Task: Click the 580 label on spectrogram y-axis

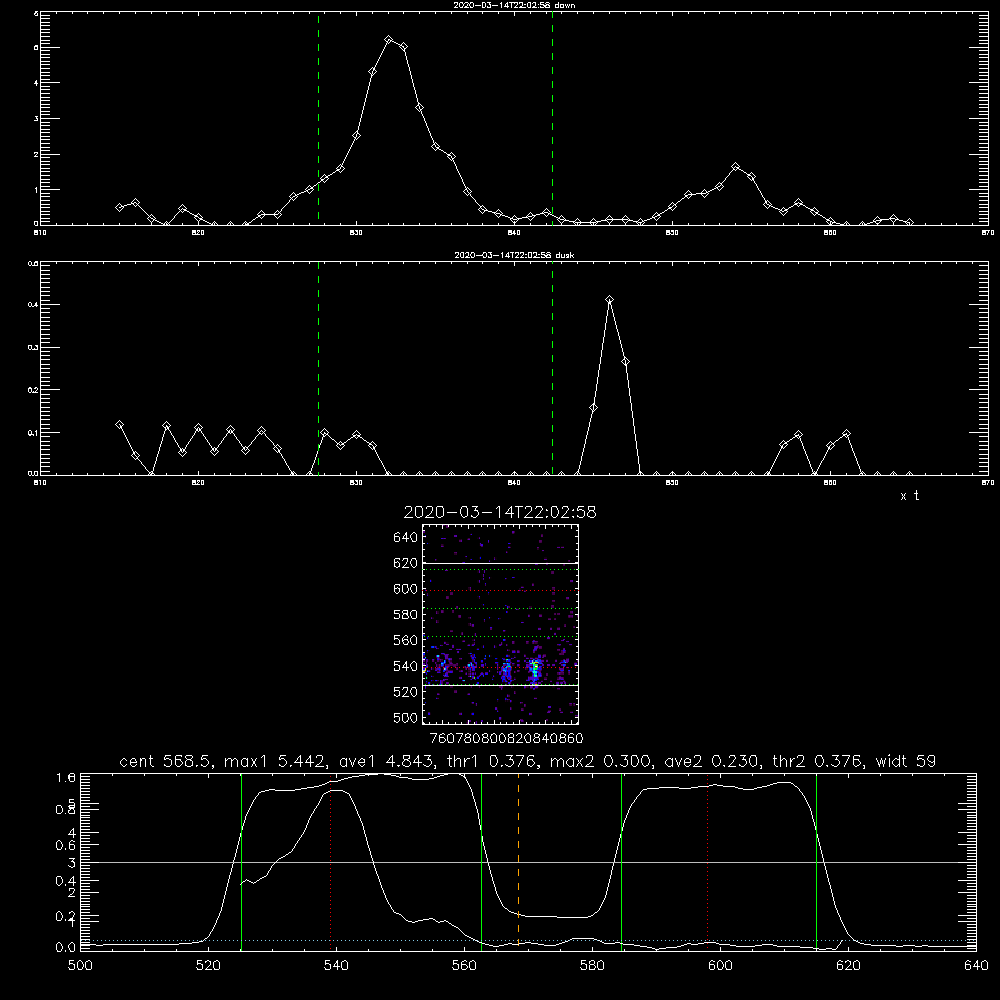Action: point(406,615)
